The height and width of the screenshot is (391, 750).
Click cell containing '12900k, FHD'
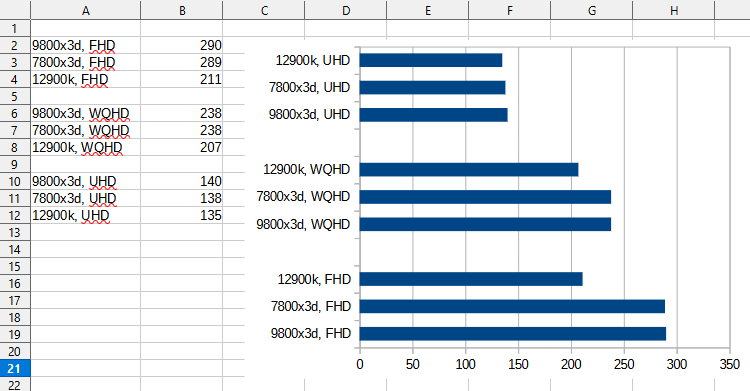pos(86,79)
